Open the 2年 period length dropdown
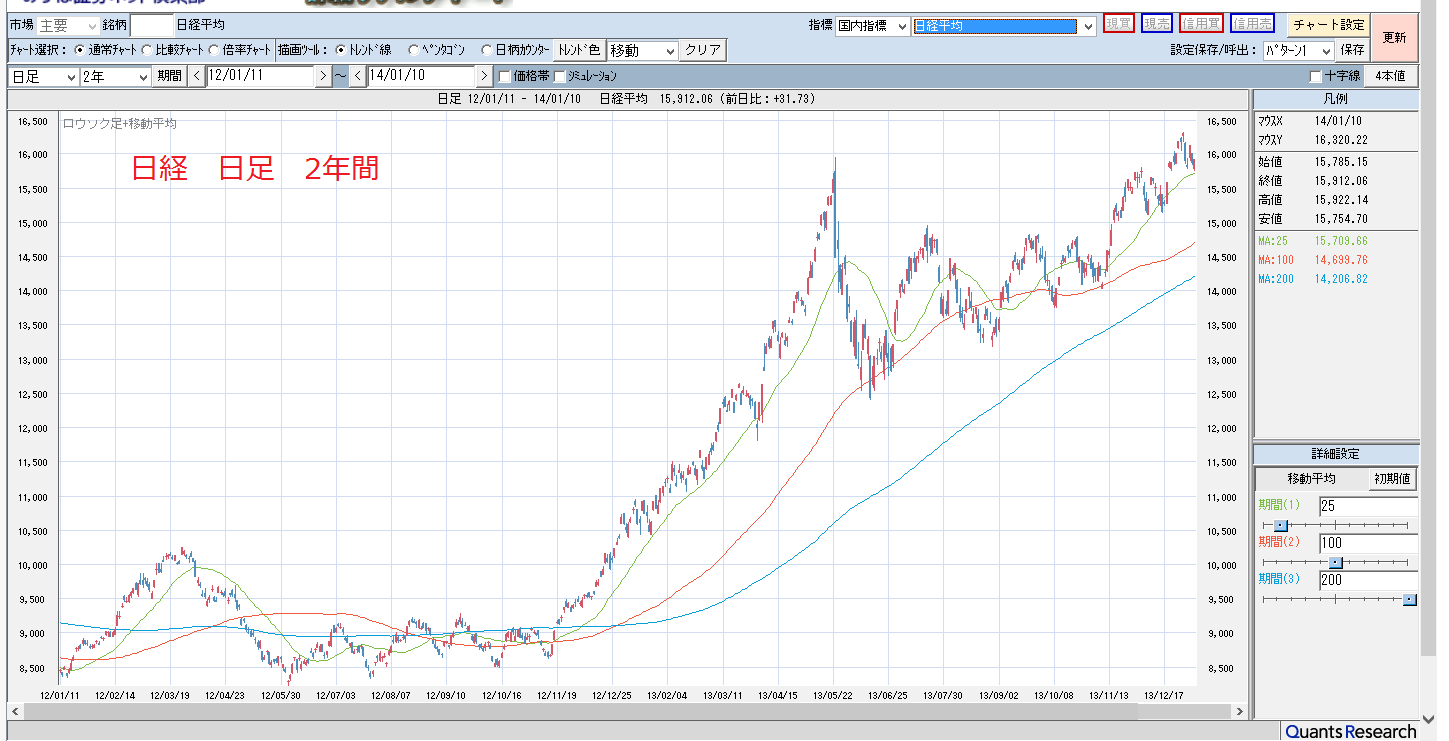The image size is (1449, 741). (x=115, y=76)
